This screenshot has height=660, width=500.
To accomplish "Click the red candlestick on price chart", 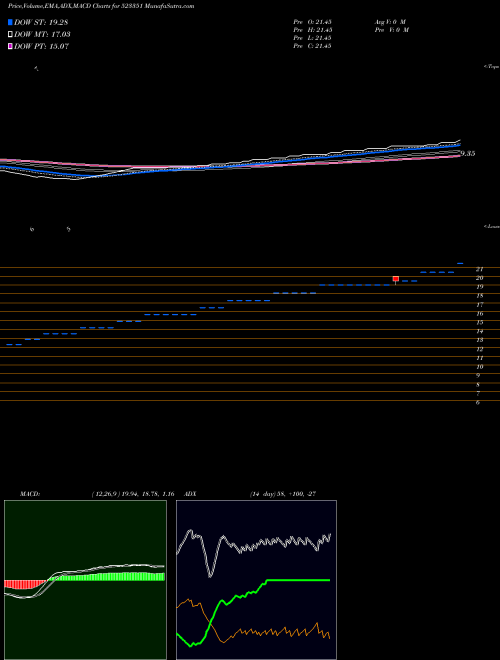I will 396,279.
